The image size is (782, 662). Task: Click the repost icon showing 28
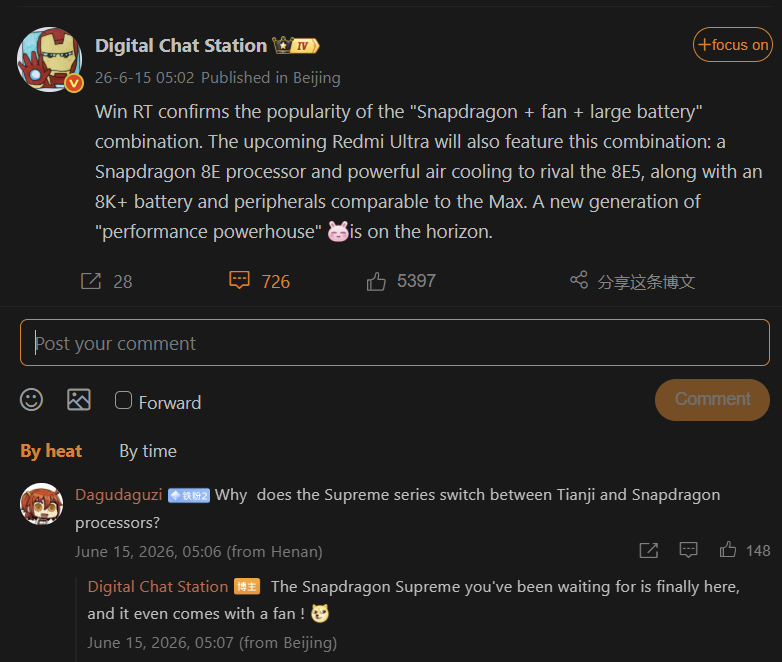click(x=91, y=281)
